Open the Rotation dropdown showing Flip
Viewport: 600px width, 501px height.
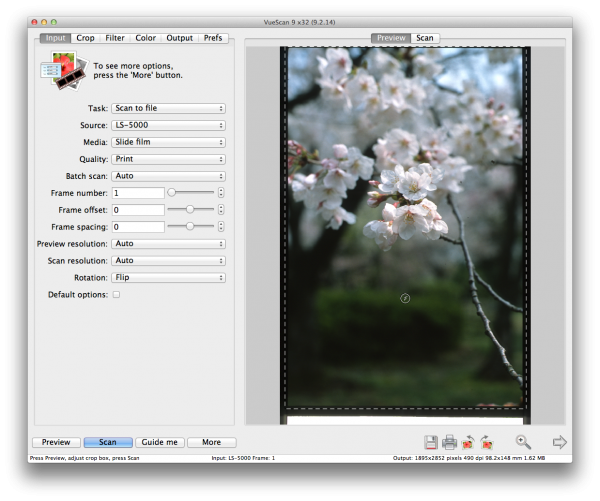click(168, 277)
